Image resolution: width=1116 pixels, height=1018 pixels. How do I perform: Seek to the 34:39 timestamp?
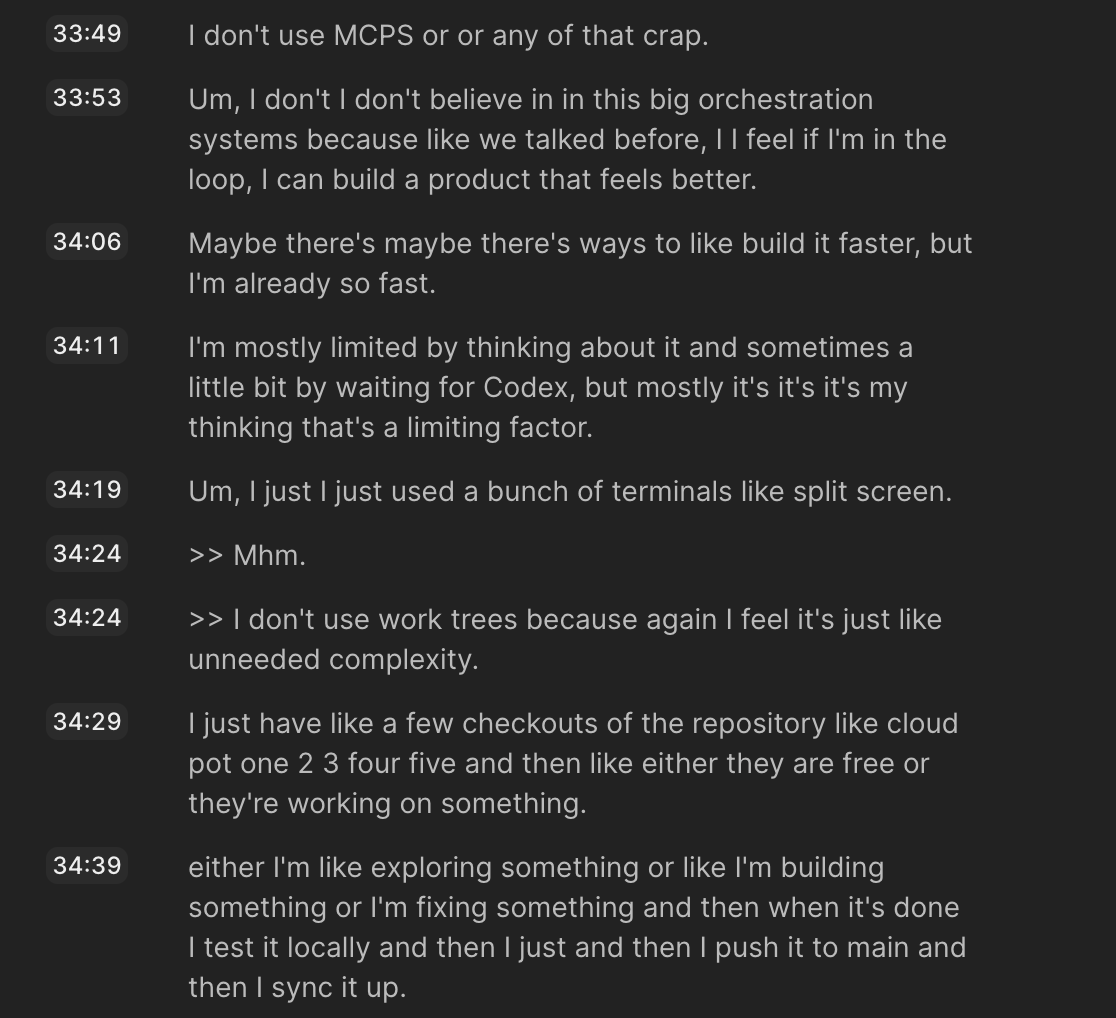click(87, 866)
